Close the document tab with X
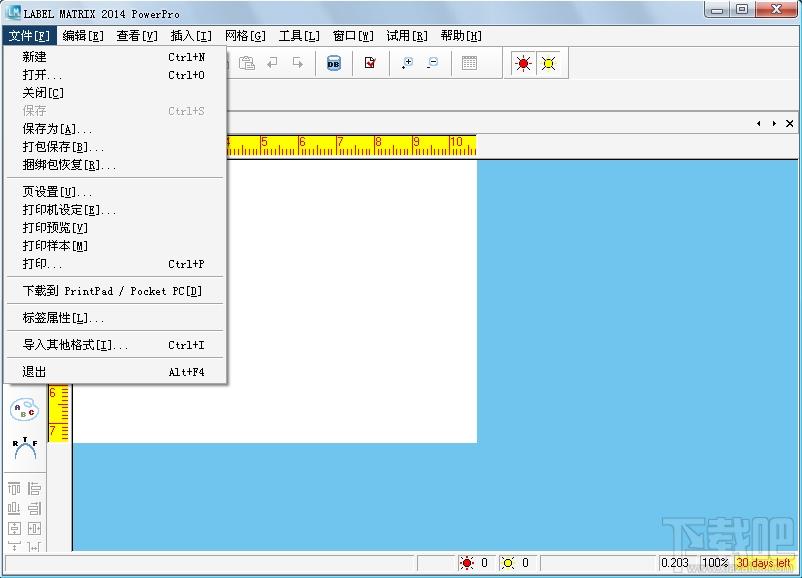Screen dimensions: 802x578 790,123
